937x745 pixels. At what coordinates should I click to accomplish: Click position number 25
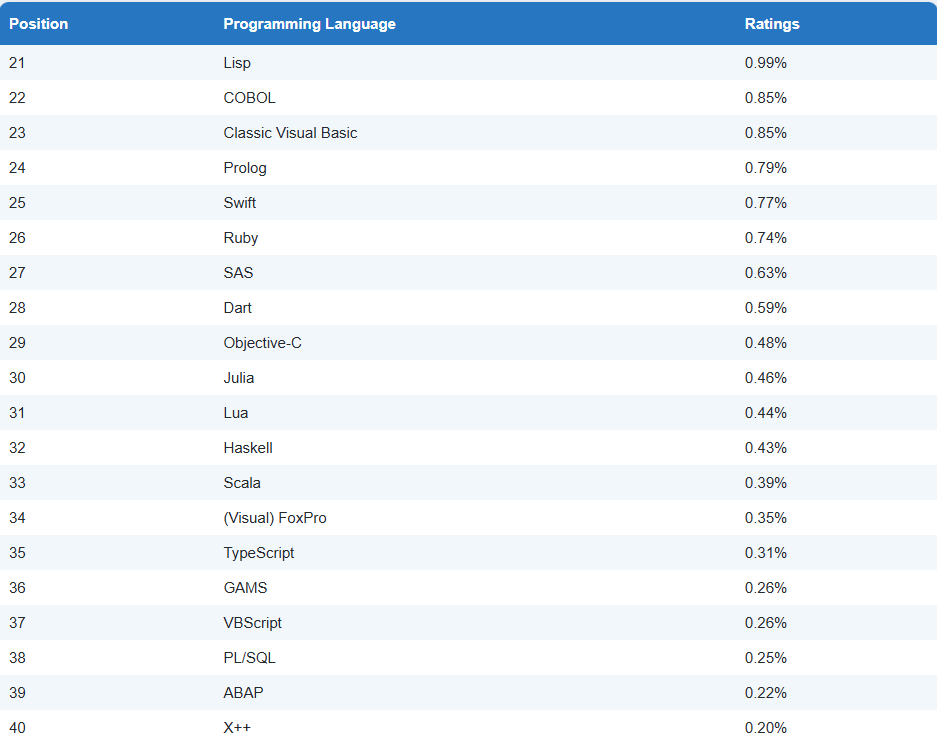[17, 203]
